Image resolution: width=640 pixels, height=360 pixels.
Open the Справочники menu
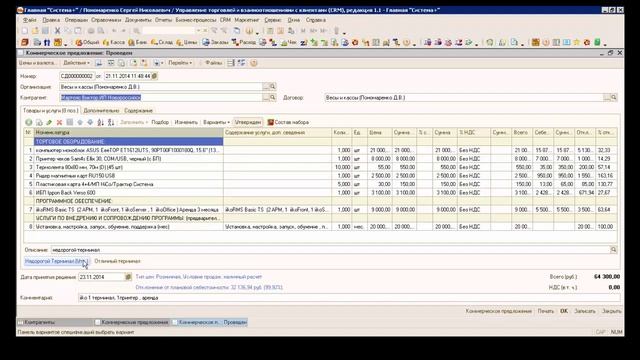106,20
